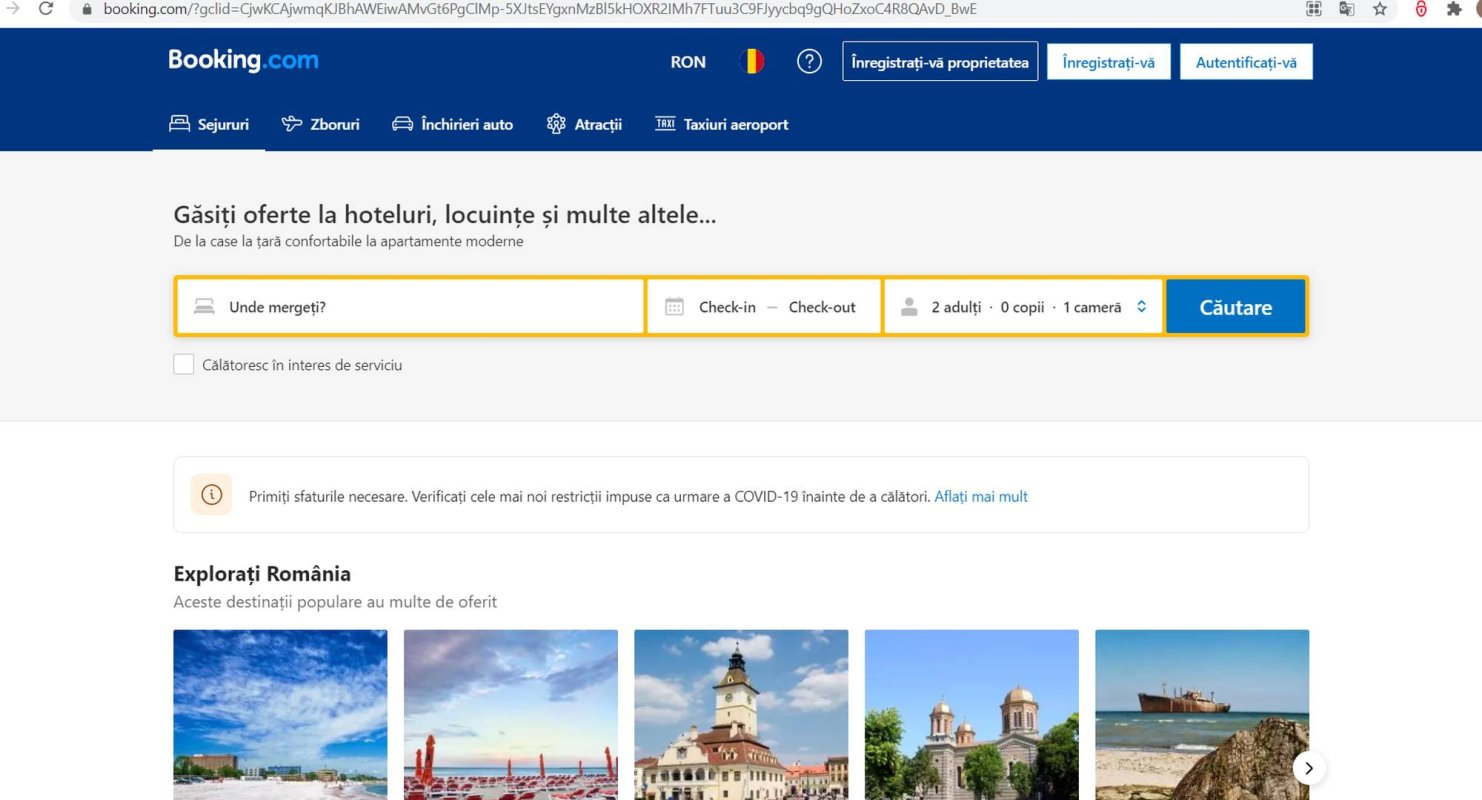Open Închirieri auto via the car icon

(x=402, y=123)
